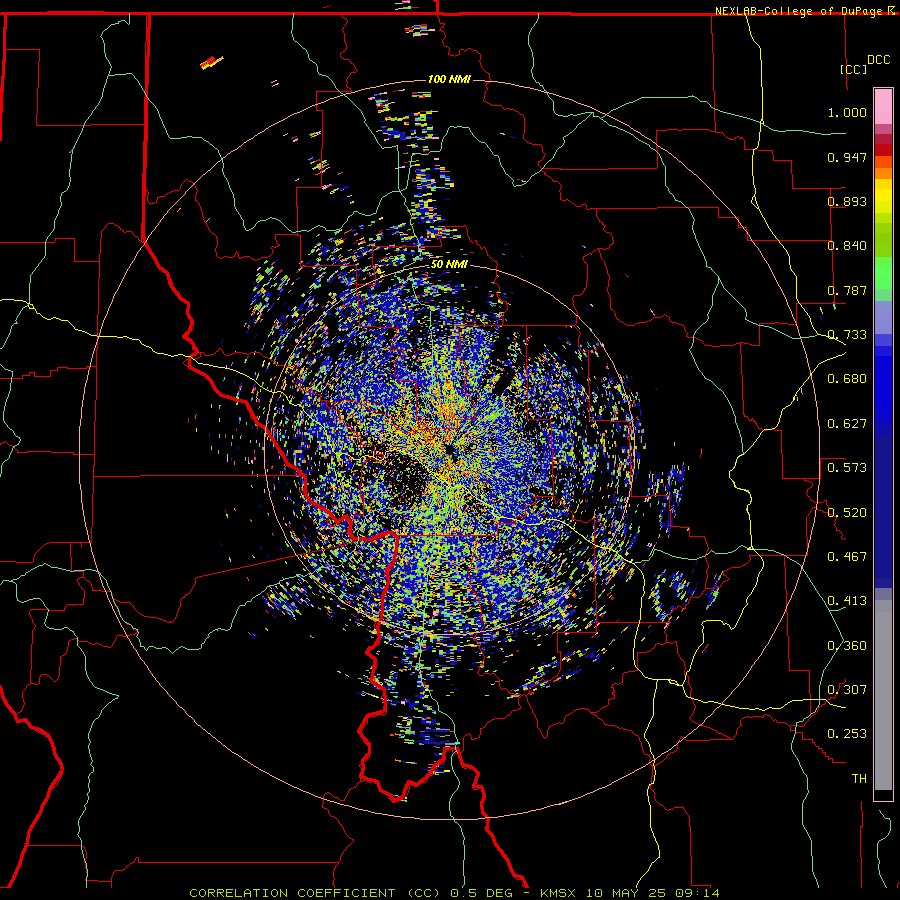Click the 0.307 legend value
900x900 pixels.
pyautogui.click(x=847, y=690)
